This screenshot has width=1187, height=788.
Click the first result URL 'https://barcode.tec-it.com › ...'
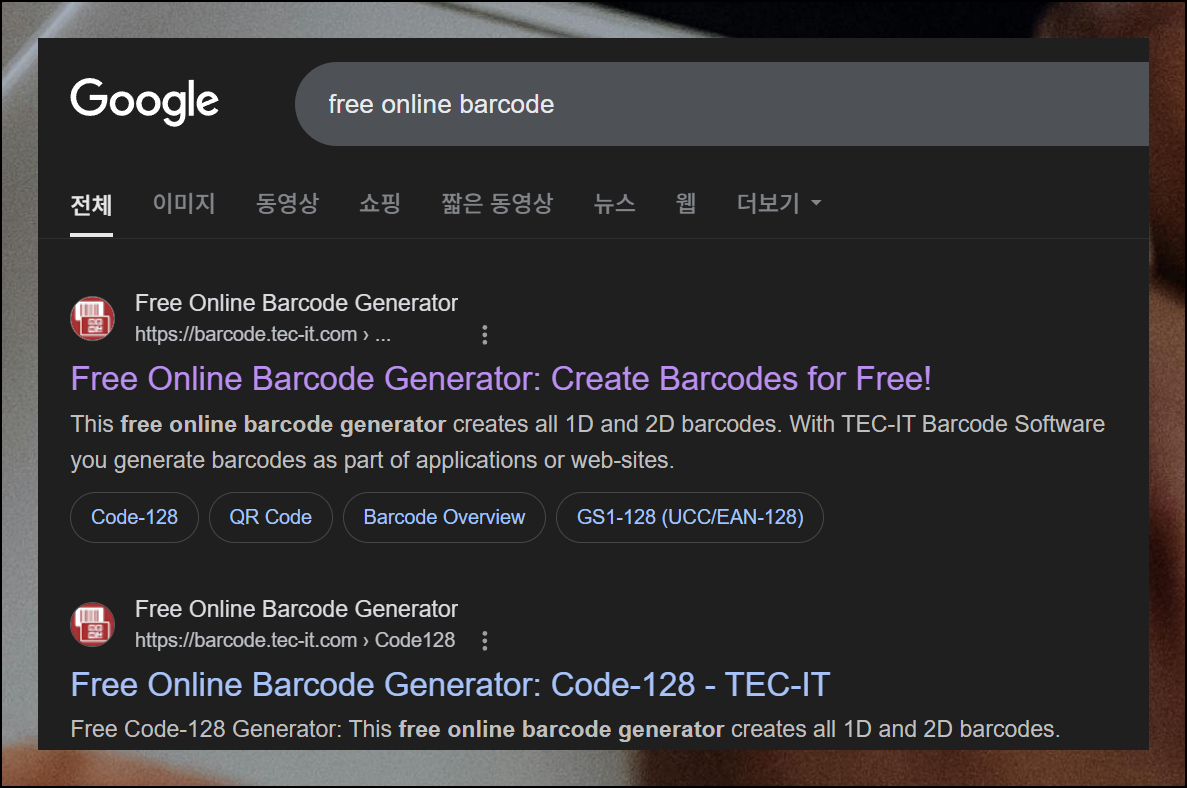(x=263, y=335)
